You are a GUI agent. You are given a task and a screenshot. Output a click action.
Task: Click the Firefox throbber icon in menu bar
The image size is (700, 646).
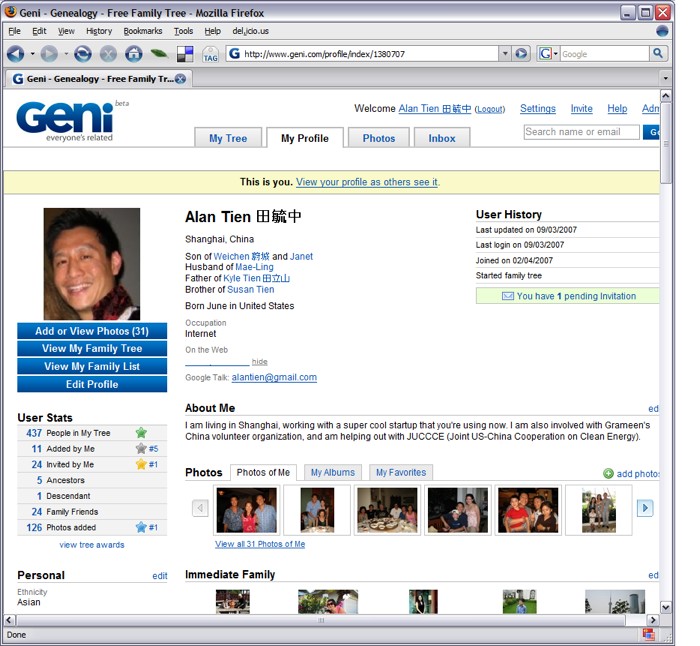(x=662, y=31)
